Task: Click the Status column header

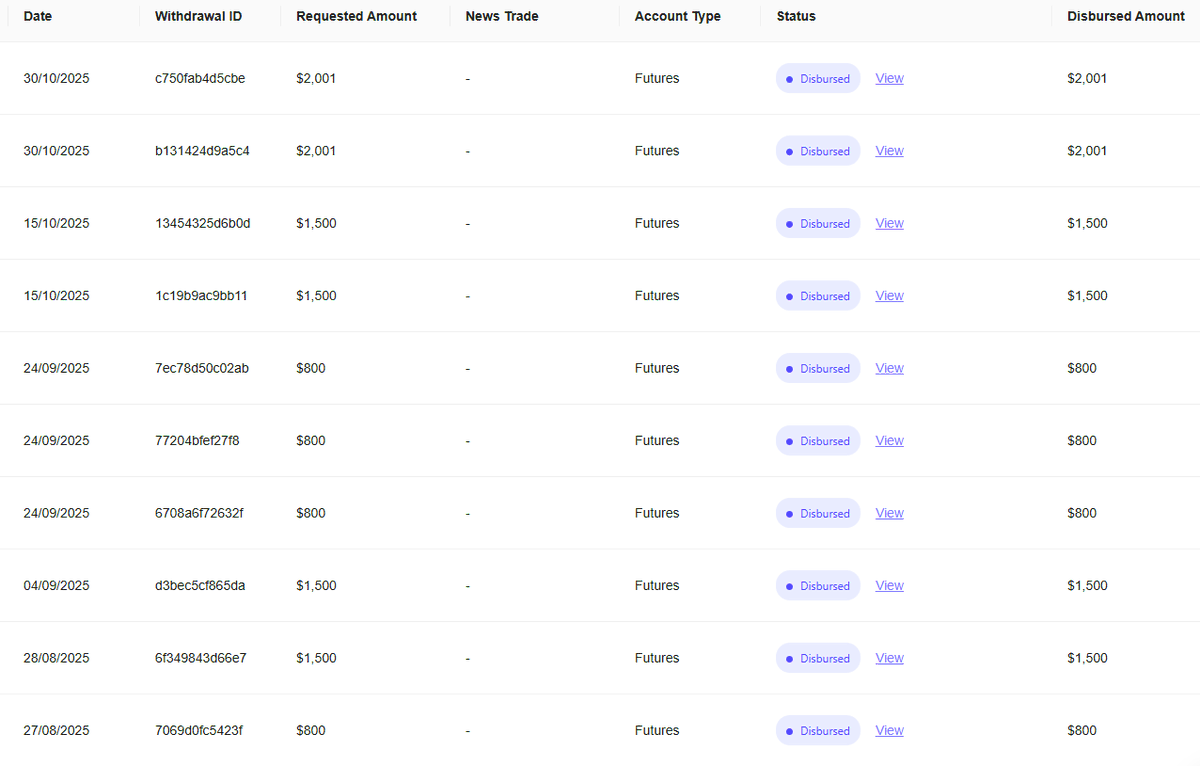Action: [x=796, y=16]
